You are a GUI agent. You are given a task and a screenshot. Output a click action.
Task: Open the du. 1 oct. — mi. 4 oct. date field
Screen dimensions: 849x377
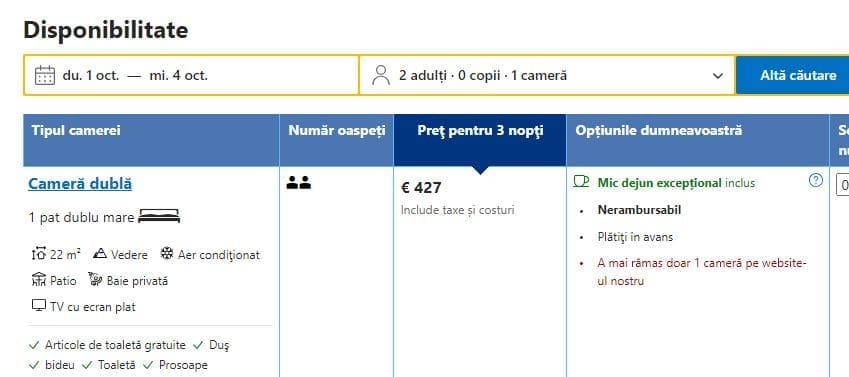tap(191, 75)
